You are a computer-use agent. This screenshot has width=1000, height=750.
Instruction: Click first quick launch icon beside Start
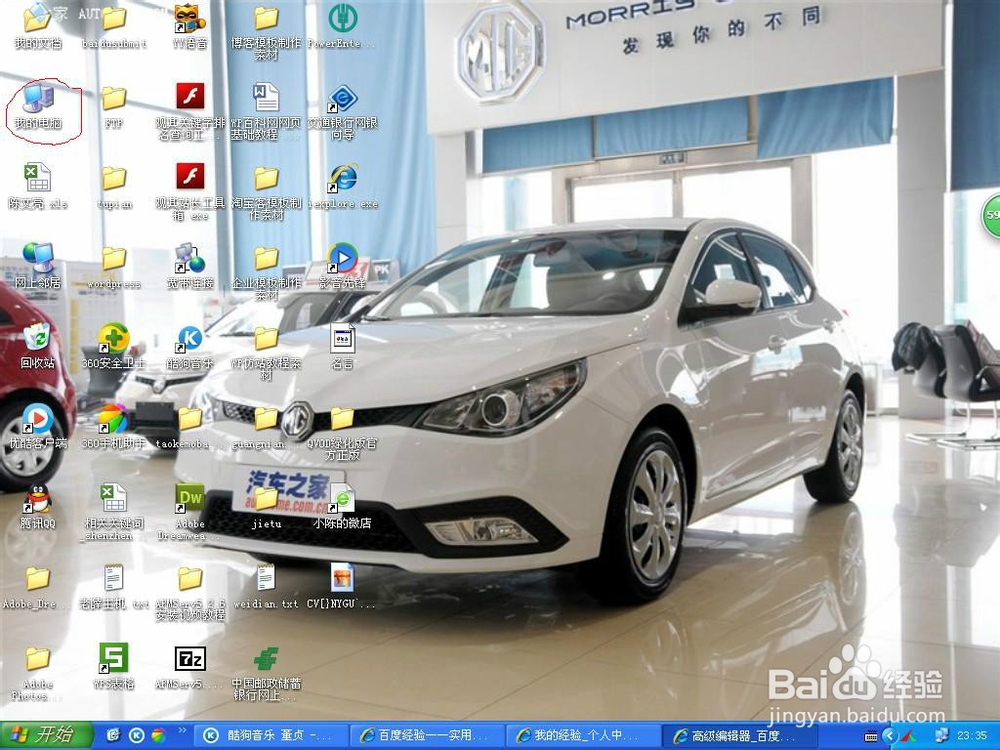[115, 735]
